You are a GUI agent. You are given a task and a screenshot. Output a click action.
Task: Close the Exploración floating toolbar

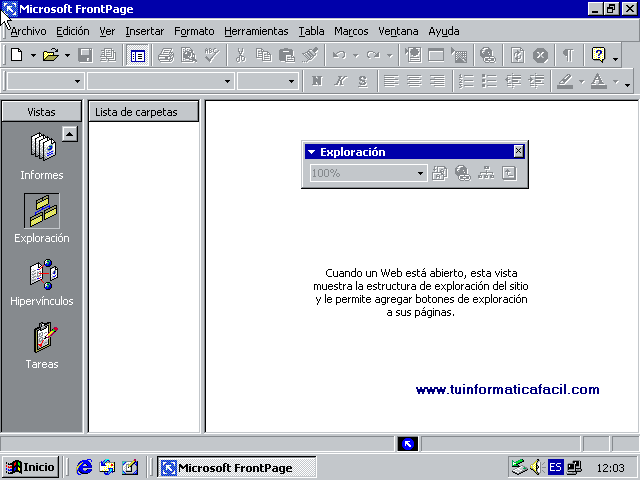coord(518,151)
